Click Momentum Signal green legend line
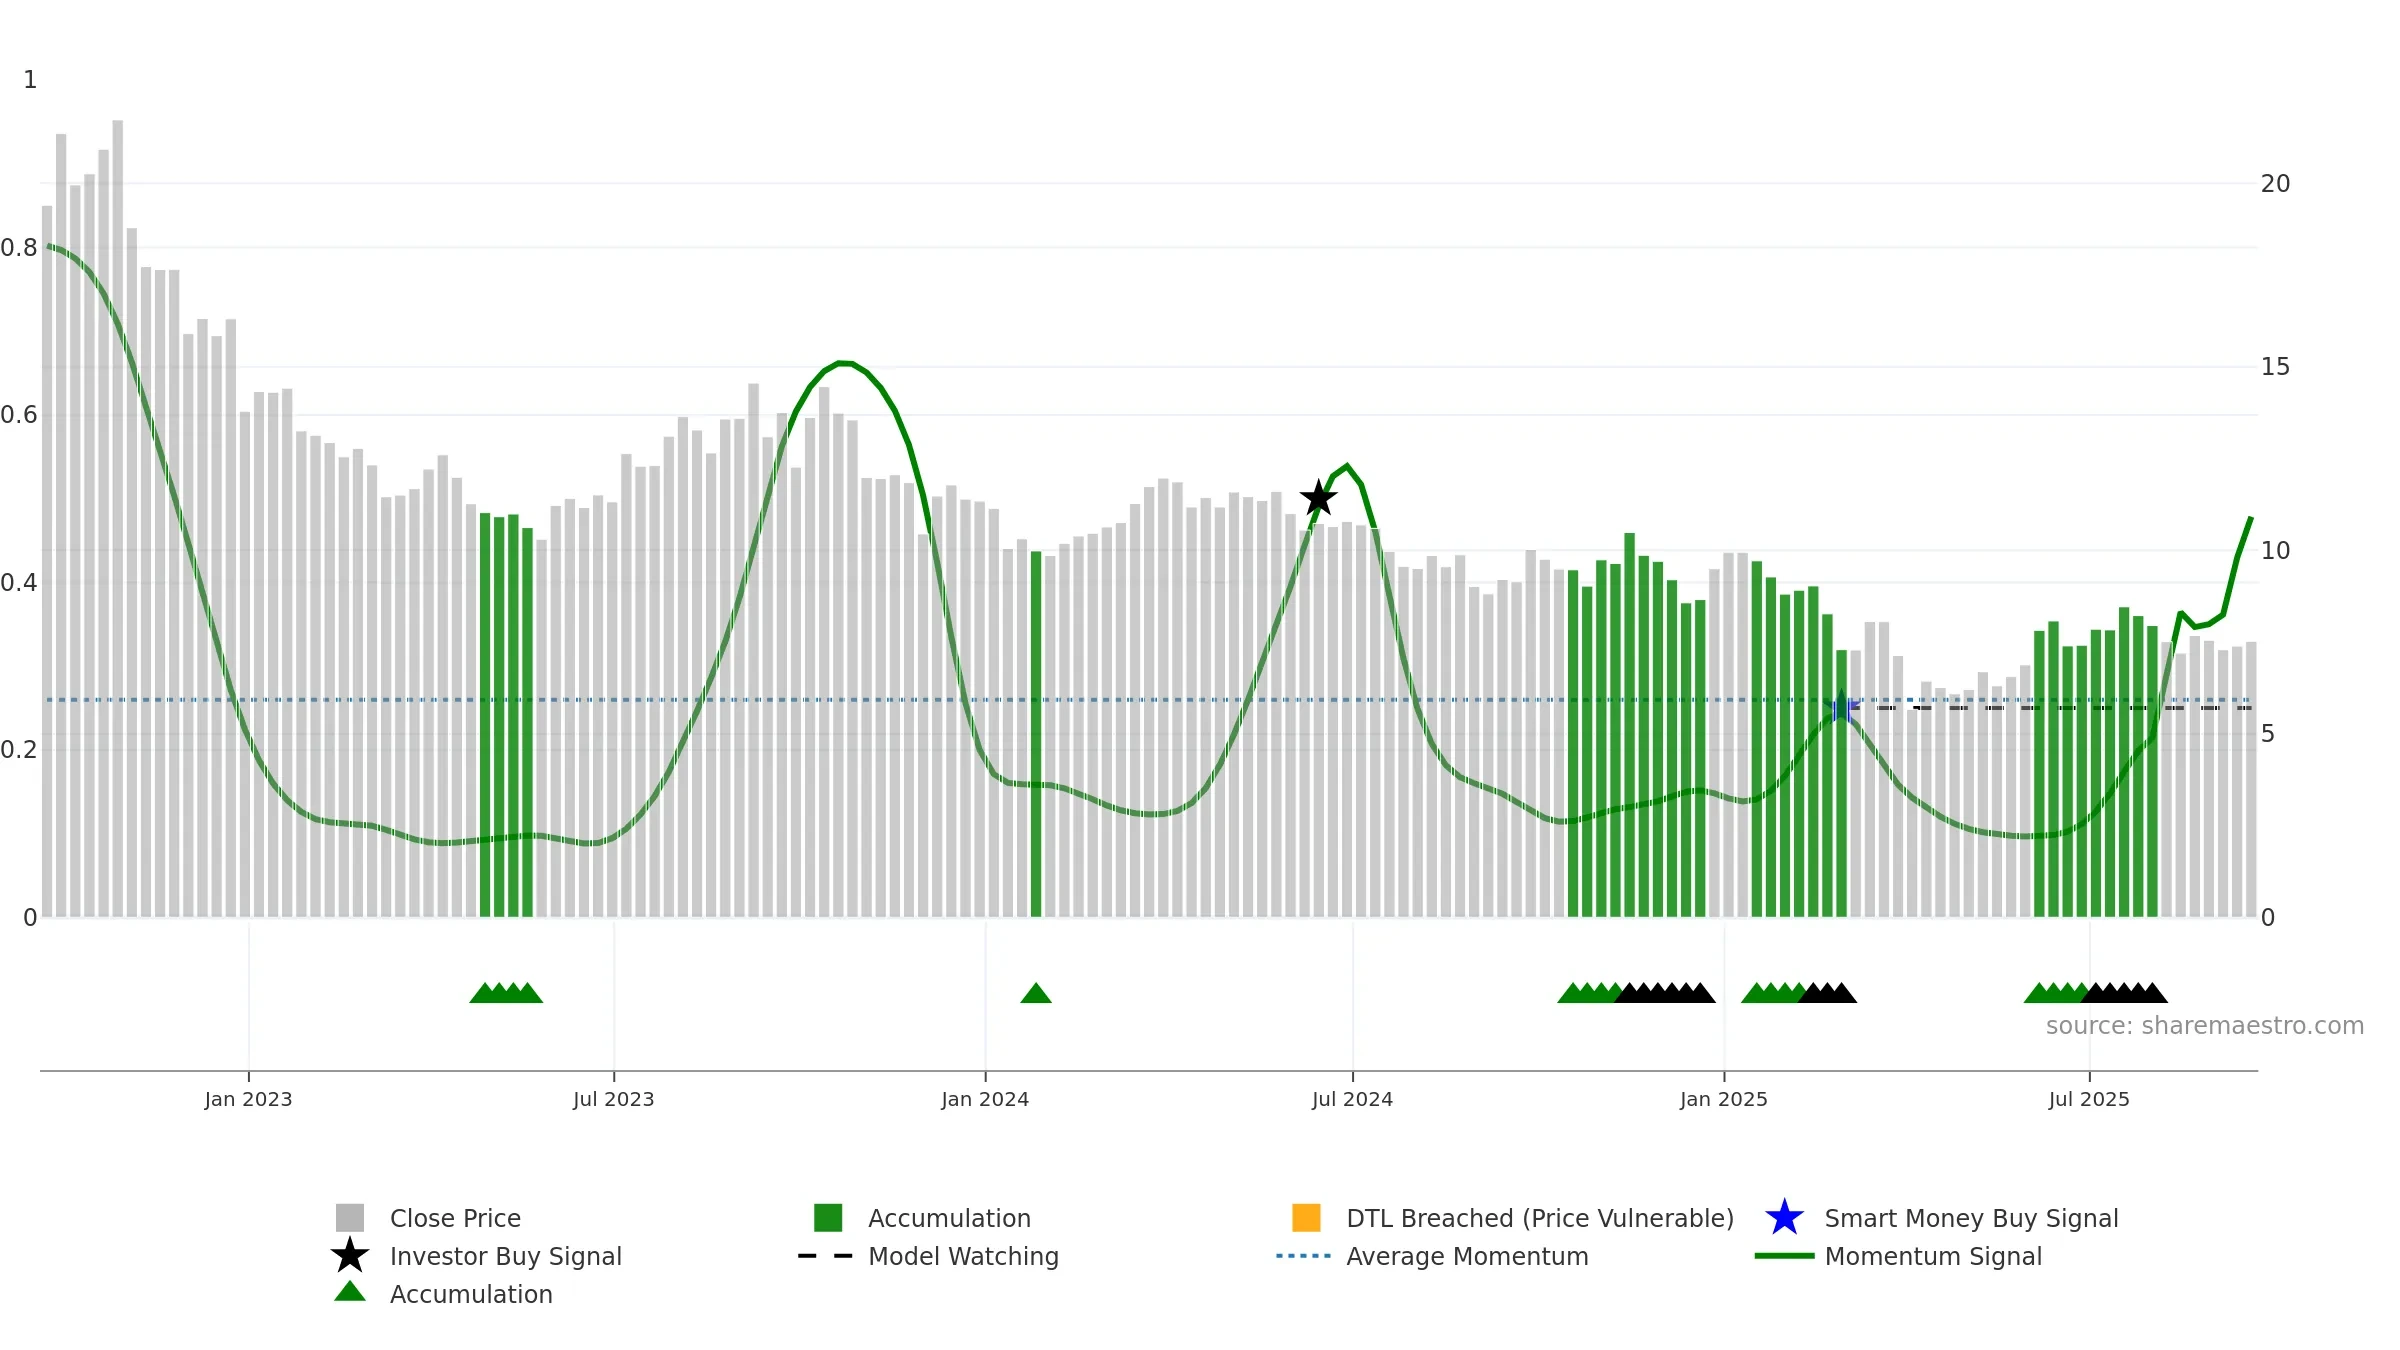Image resolution: width=2400 pixels, height=1350 pixels. (x=1784, y=1256)
